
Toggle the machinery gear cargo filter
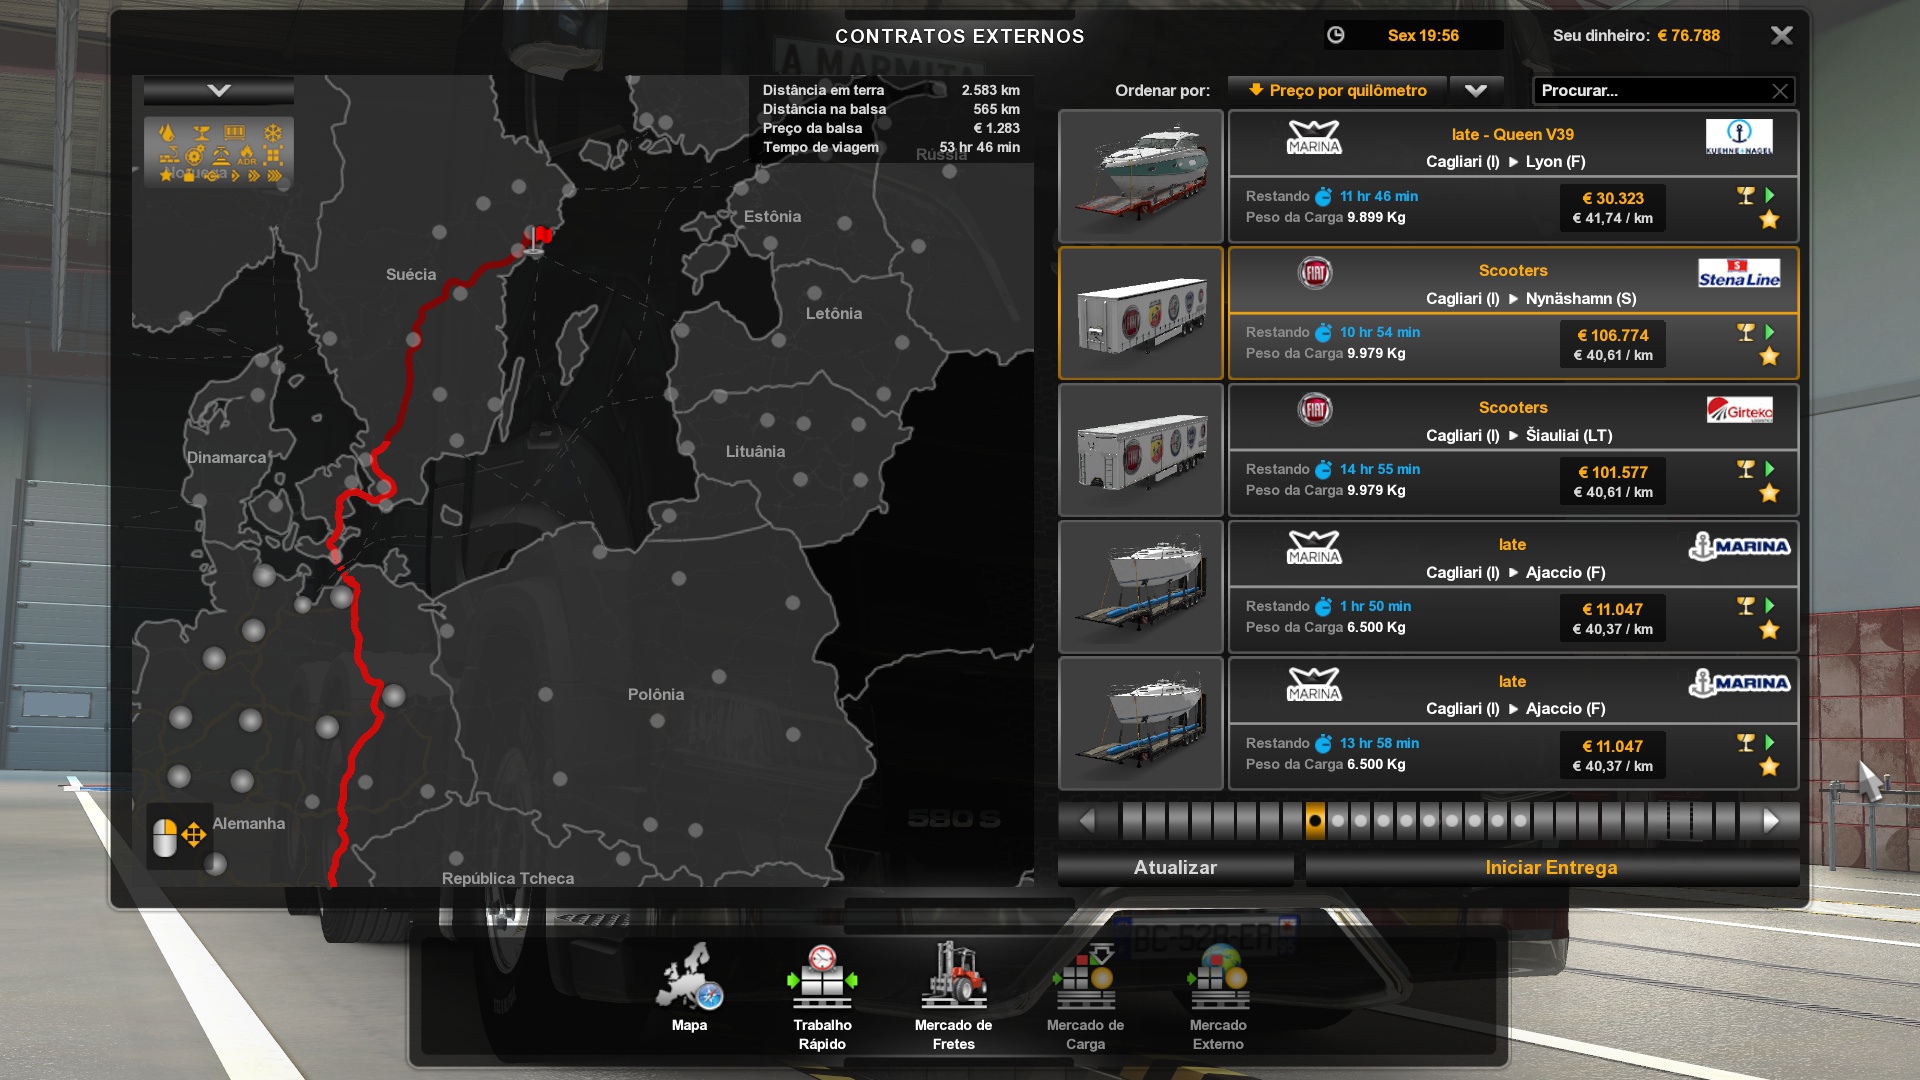pyautogui.click(x=195, y=154)
